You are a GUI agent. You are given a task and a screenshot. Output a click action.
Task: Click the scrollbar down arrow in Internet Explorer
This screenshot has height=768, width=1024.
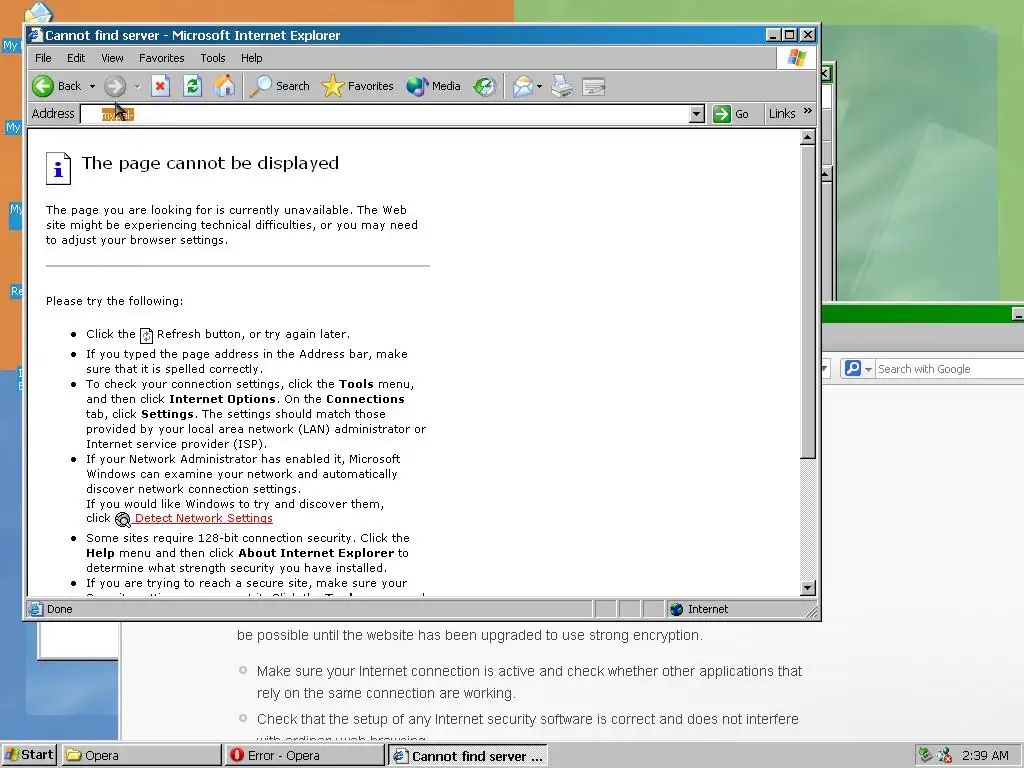click(x=808, y=588)
